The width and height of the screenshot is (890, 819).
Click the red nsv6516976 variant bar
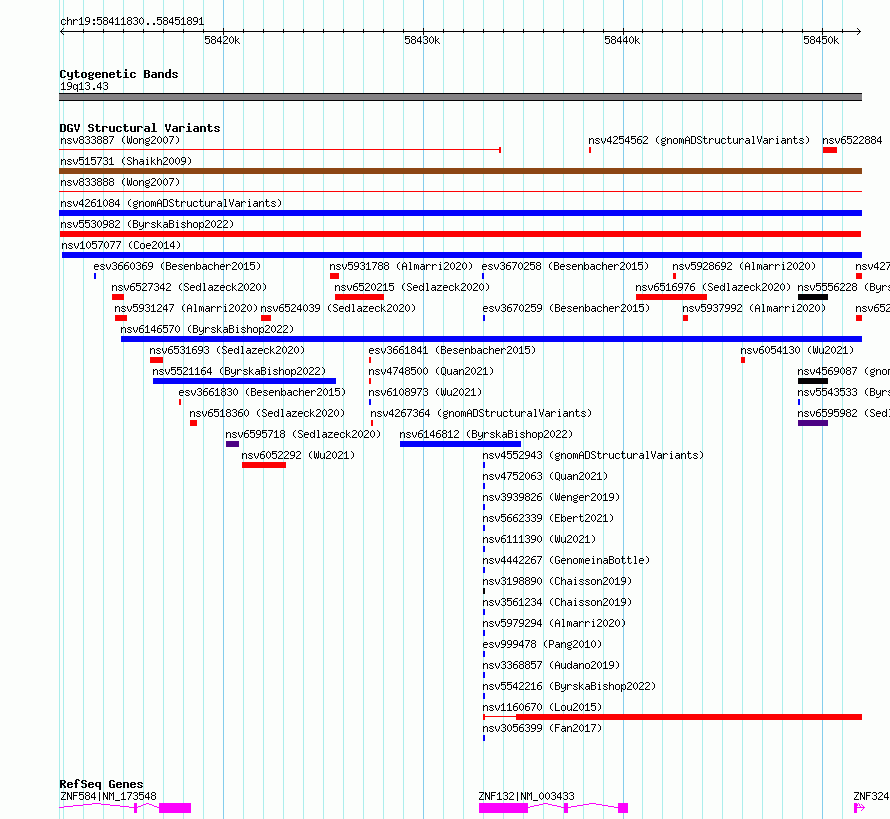coord(671,297)
